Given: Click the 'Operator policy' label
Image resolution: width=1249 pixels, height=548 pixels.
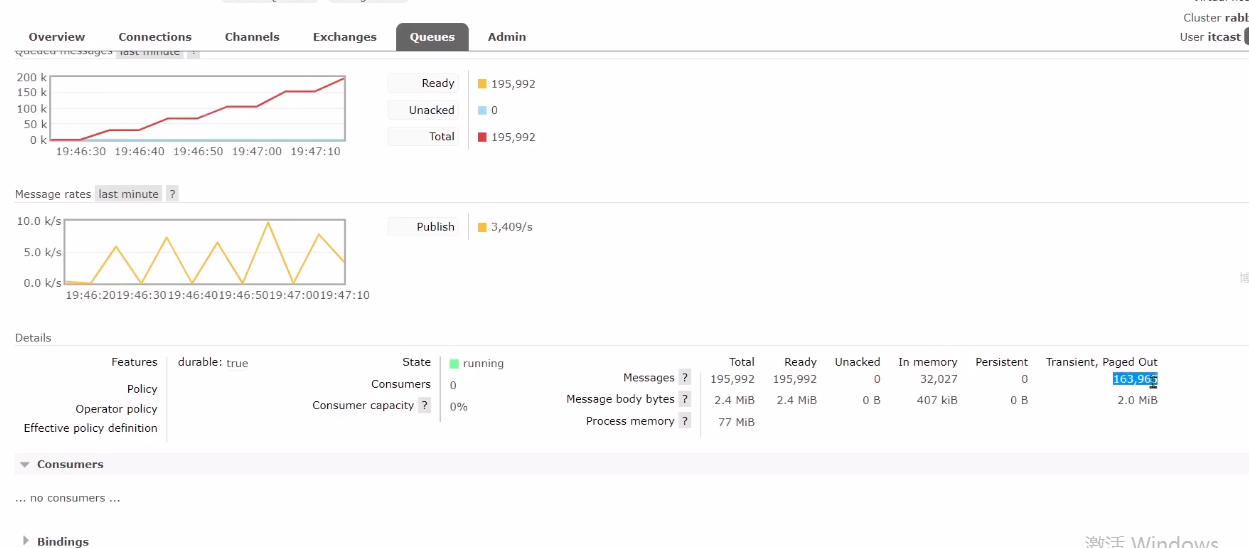Looking at the screenshot, I should point(117,409).
